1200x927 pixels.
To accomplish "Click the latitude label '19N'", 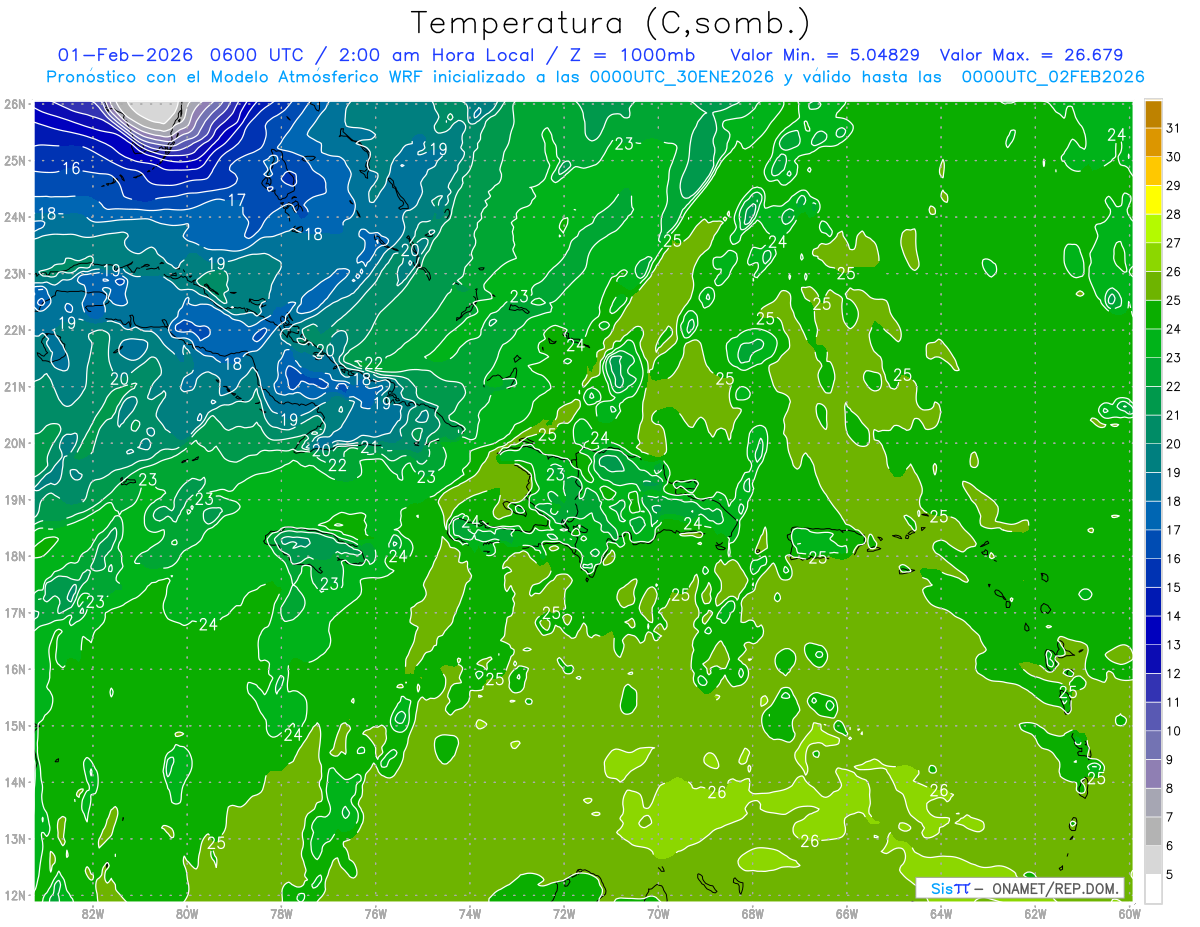I will [x=14, y=499].
